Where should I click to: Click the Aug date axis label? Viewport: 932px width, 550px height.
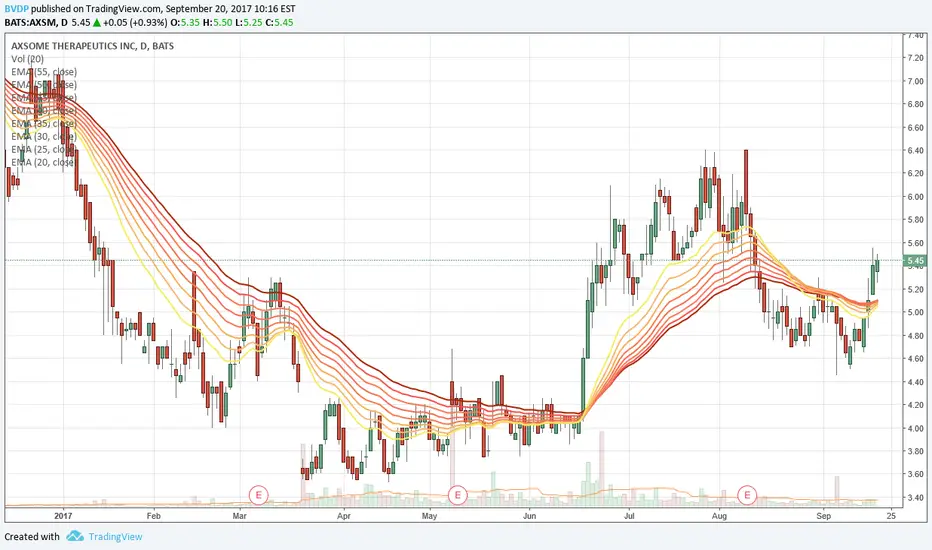[719, 516]
